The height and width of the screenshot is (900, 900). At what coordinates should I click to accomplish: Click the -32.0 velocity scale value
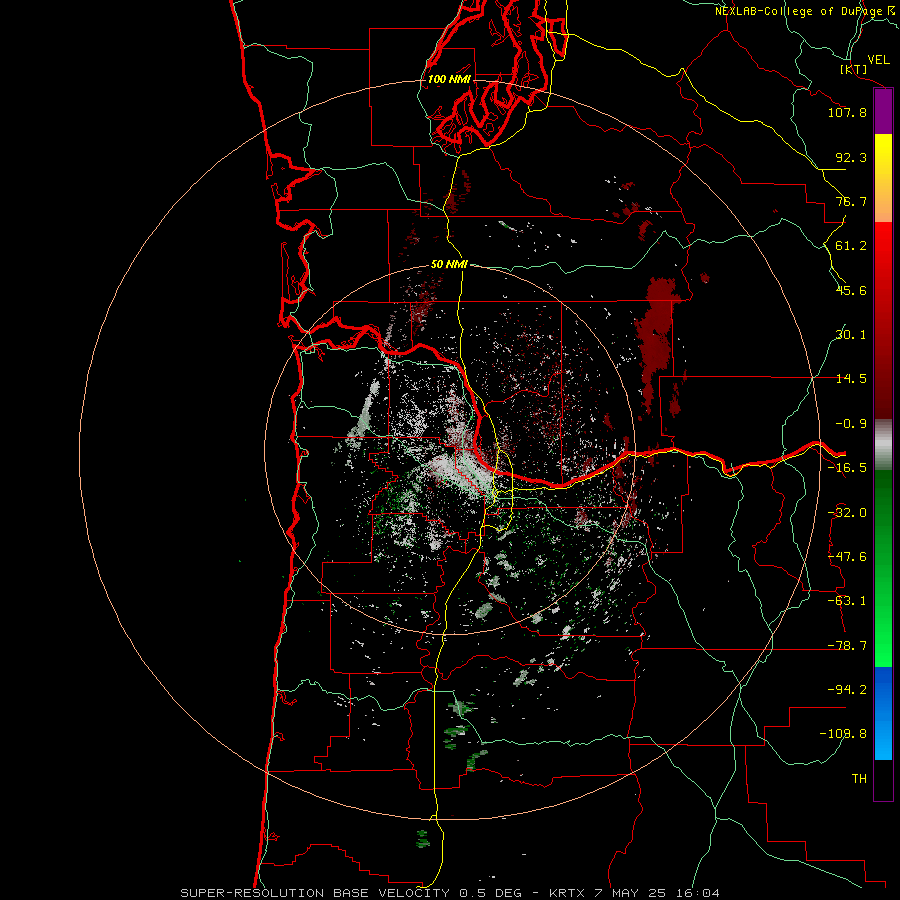(x=847, y=513)
